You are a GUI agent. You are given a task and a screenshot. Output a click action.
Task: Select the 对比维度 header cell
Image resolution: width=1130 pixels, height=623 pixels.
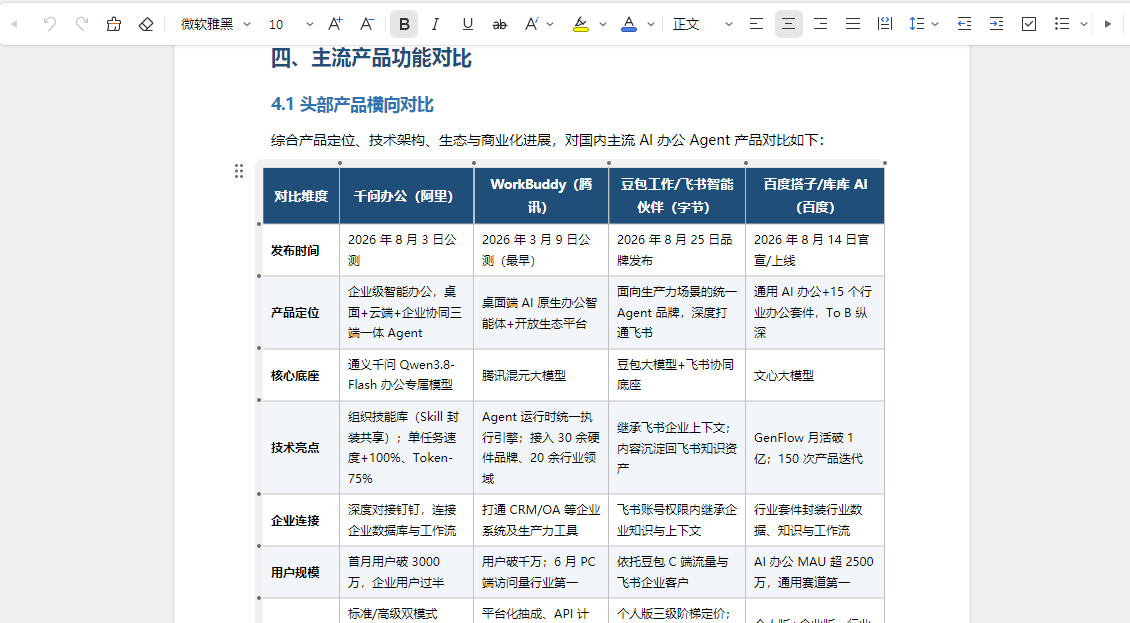[301, 196]
